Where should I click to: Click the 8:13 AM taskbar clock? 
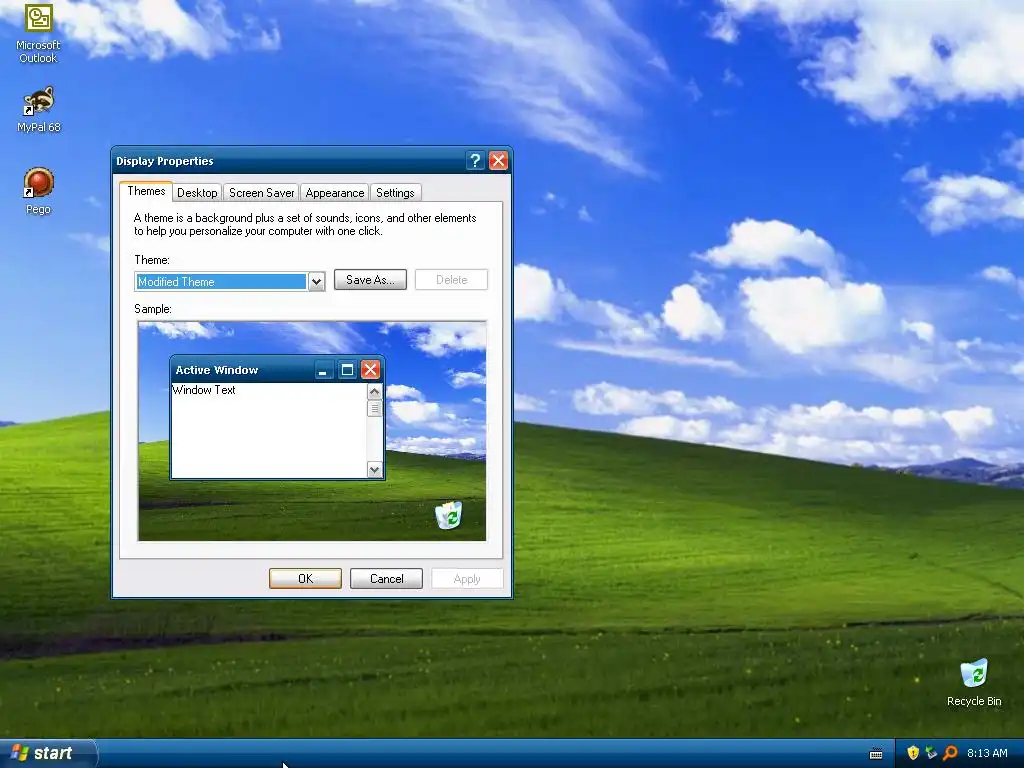pos(987,753)
